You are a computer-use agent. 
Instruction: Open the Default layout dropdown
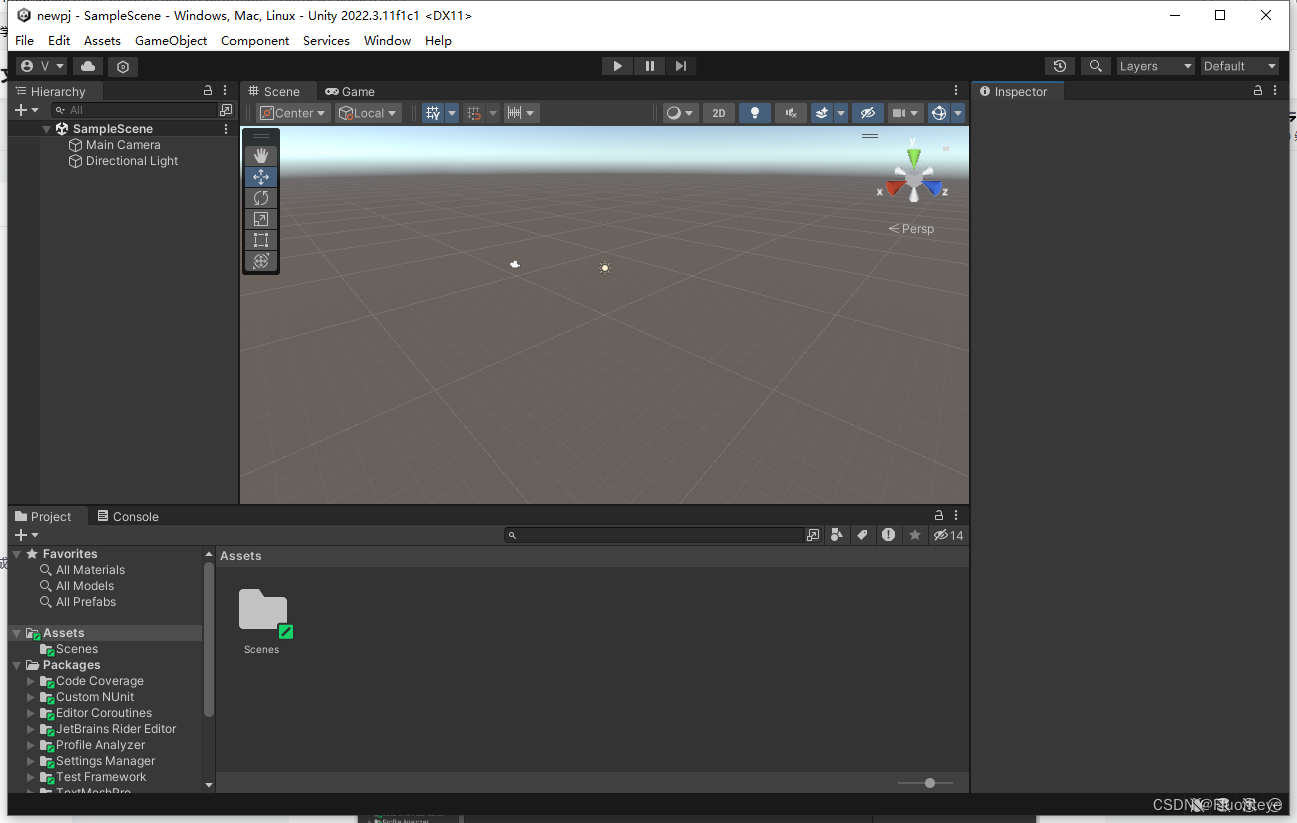[x=1240, y=66]
